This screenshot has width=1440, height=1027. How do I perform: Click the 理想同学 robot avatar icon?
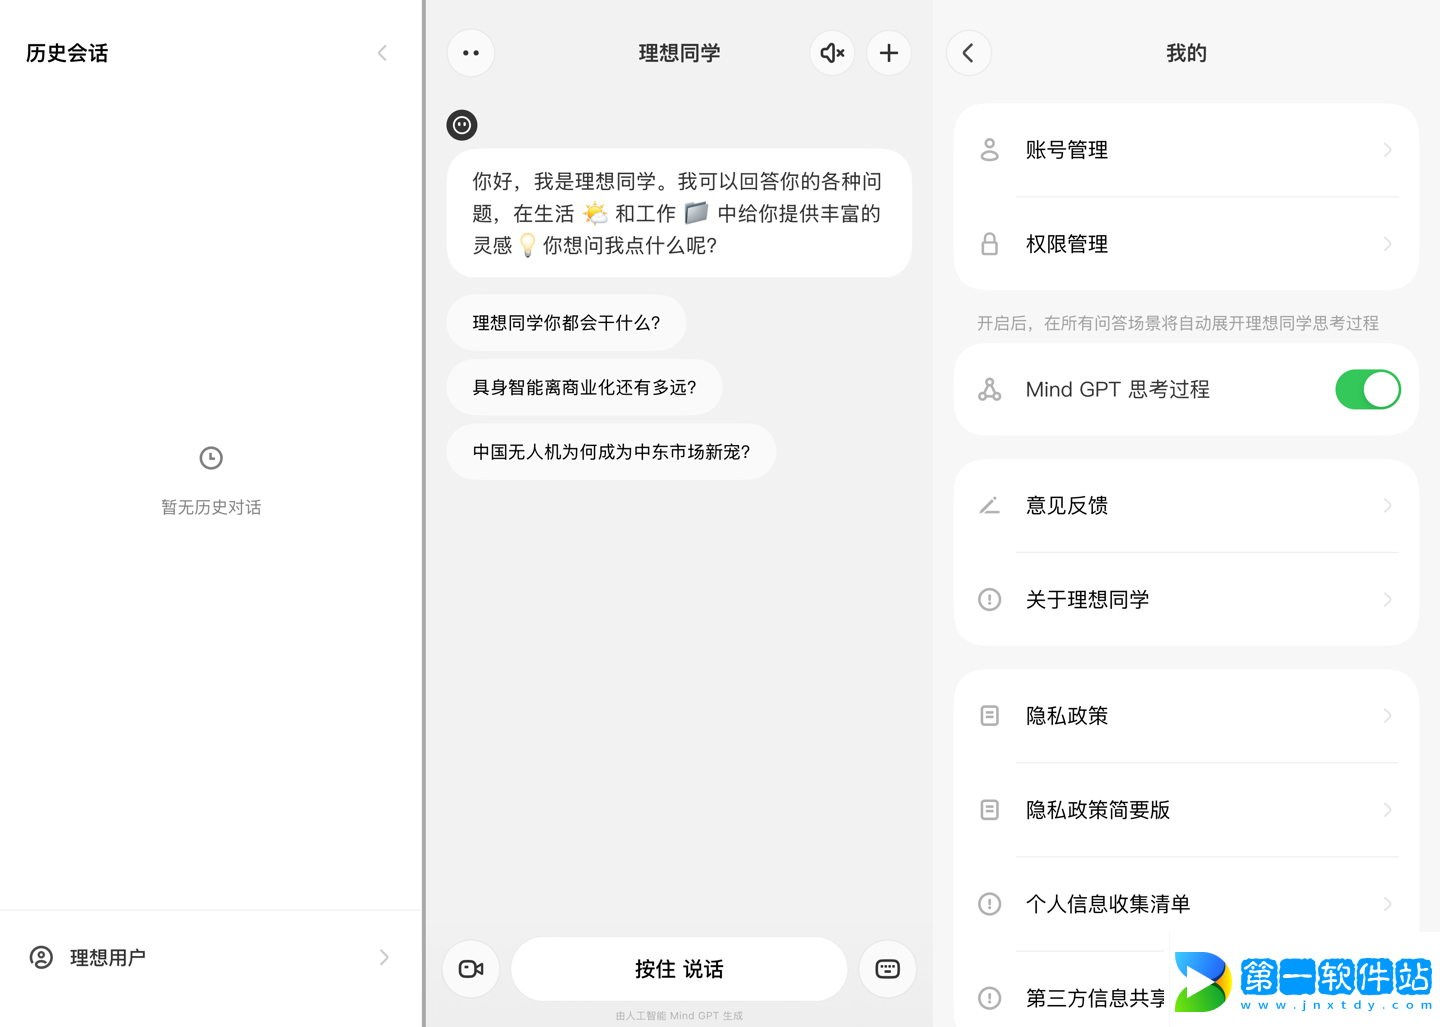point(462,125)
